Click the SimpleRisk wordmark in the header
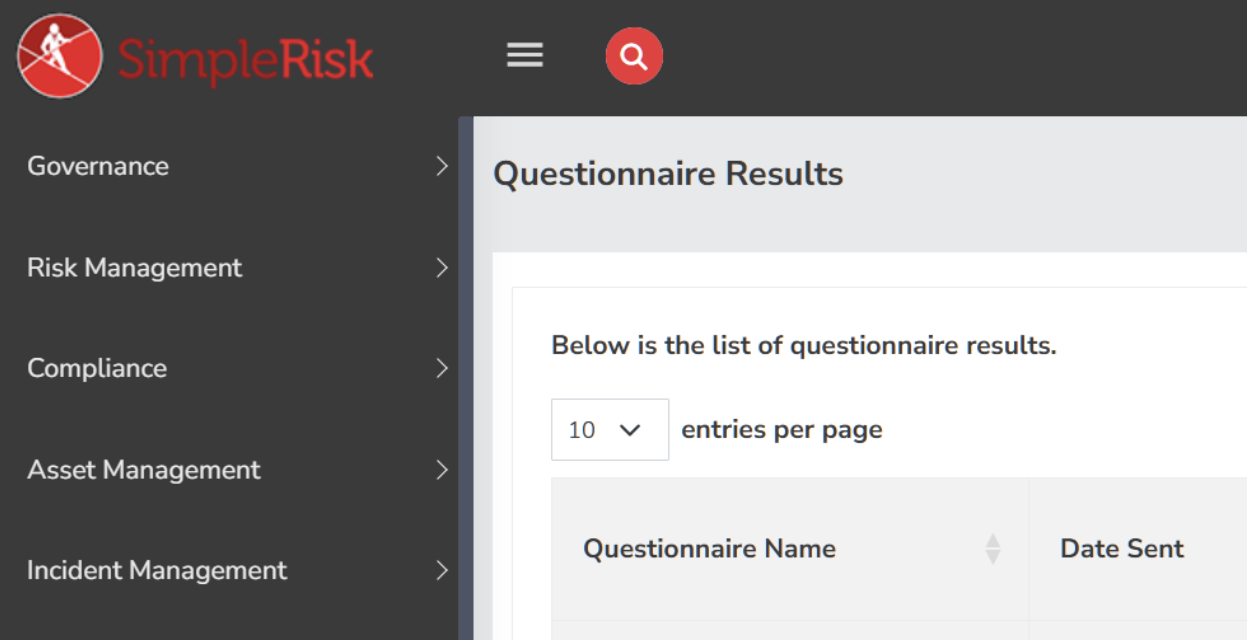This screenshot has width=1250, height=642. point(243,57)
